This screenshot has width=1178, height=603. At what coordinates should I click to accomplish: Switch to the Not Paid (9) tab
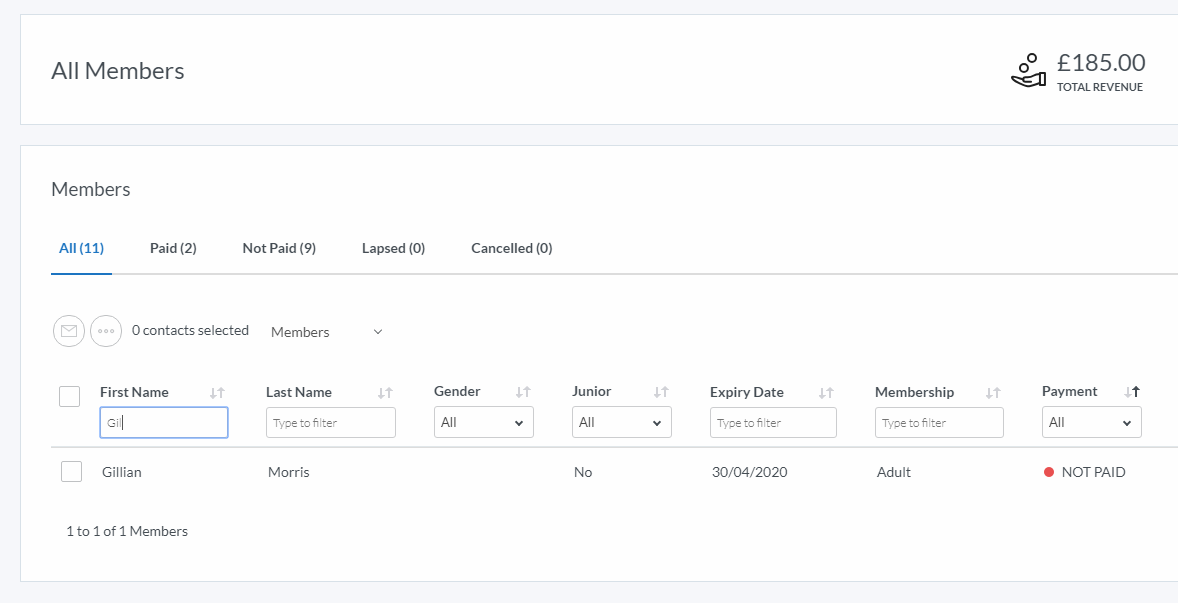(x=279, y=248)
